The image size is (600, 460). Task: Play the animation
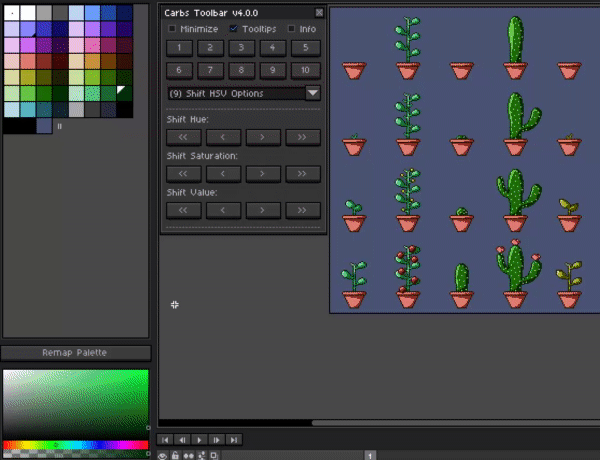point(199,440)
